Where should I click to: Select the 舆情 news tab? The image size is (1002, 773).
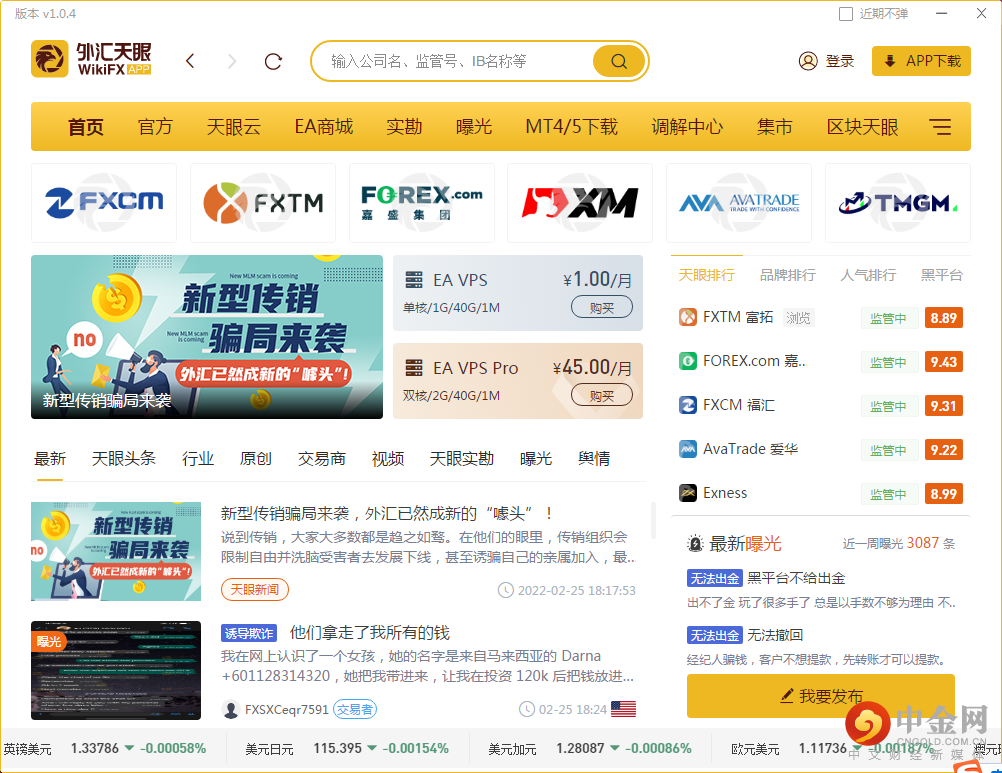594,458
